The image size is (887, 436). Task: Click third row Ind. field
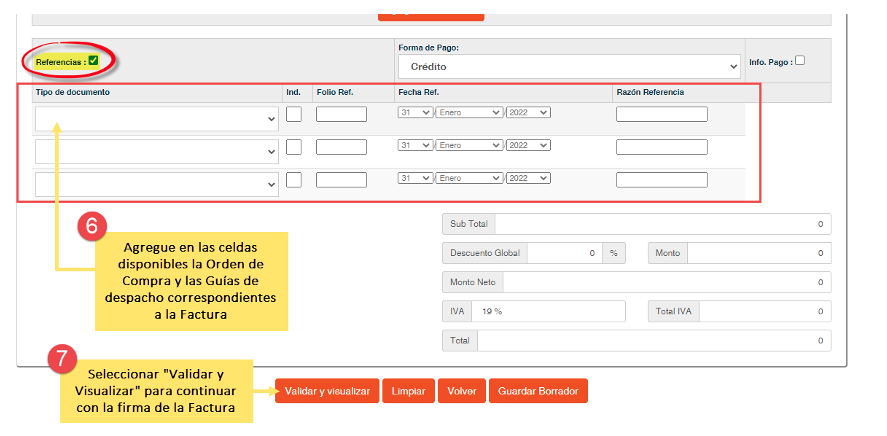(294, 180)
